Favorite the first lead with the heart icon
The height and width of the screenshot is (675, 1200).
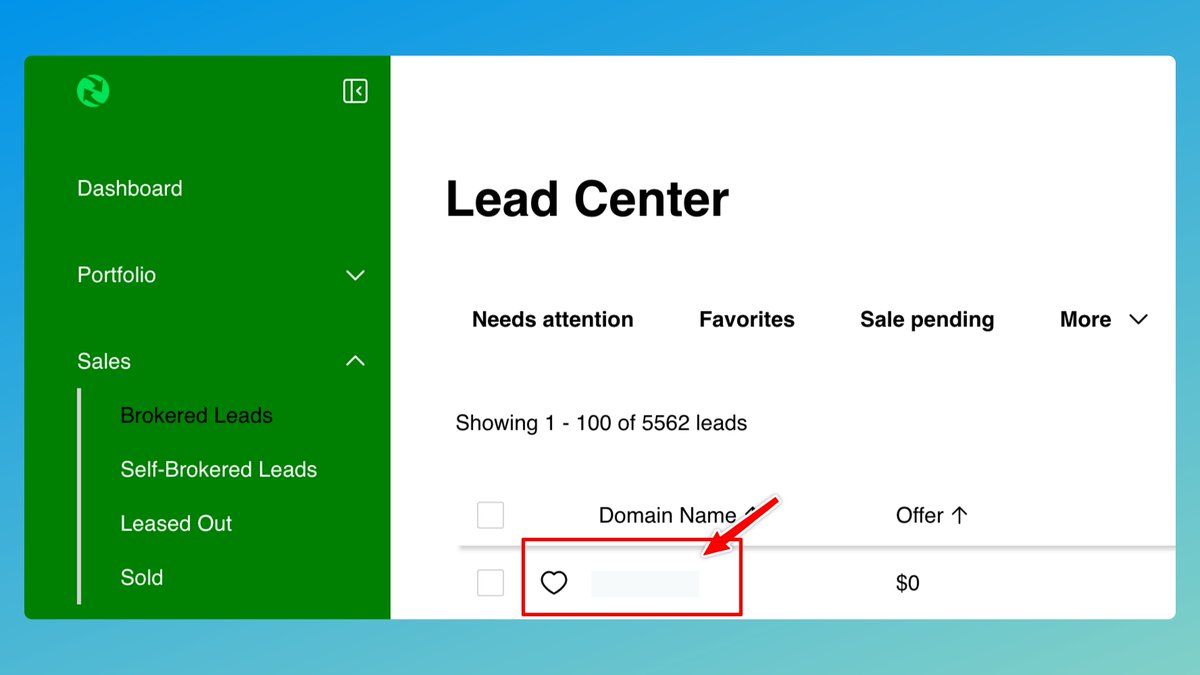tap(554, 582)
